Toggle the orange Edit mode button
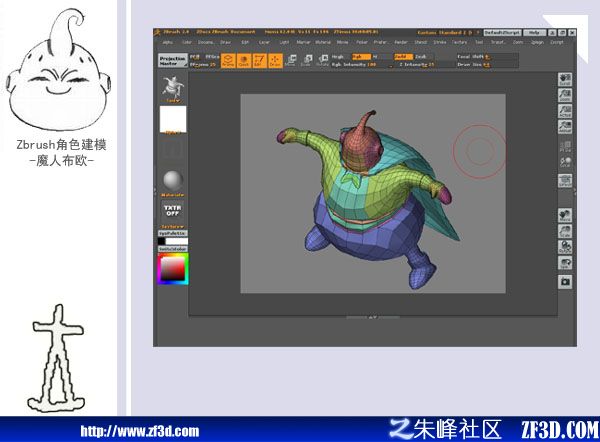 coord(259,60)
